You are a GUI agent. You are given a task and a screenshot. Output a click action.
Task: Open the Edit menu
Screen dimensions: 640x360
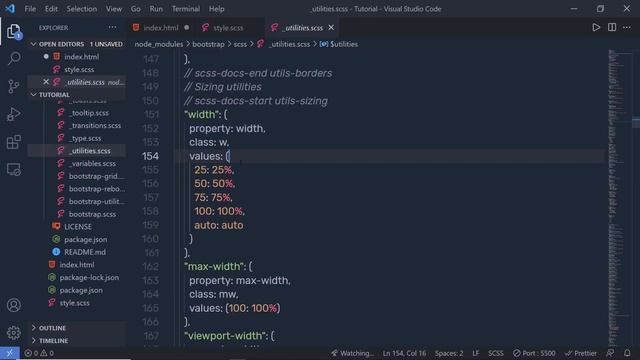pyautogui.click(x=51, y=9)
